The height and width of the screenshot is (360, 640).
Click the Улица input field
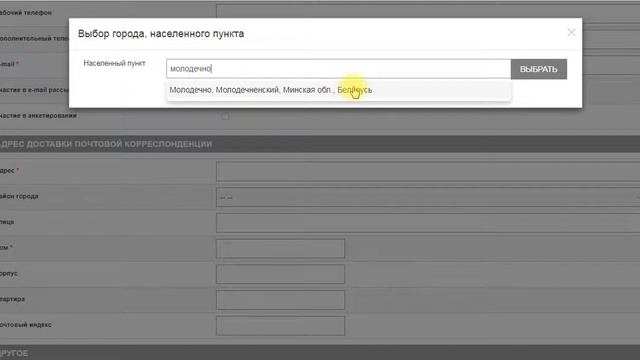tap(428, 223)
